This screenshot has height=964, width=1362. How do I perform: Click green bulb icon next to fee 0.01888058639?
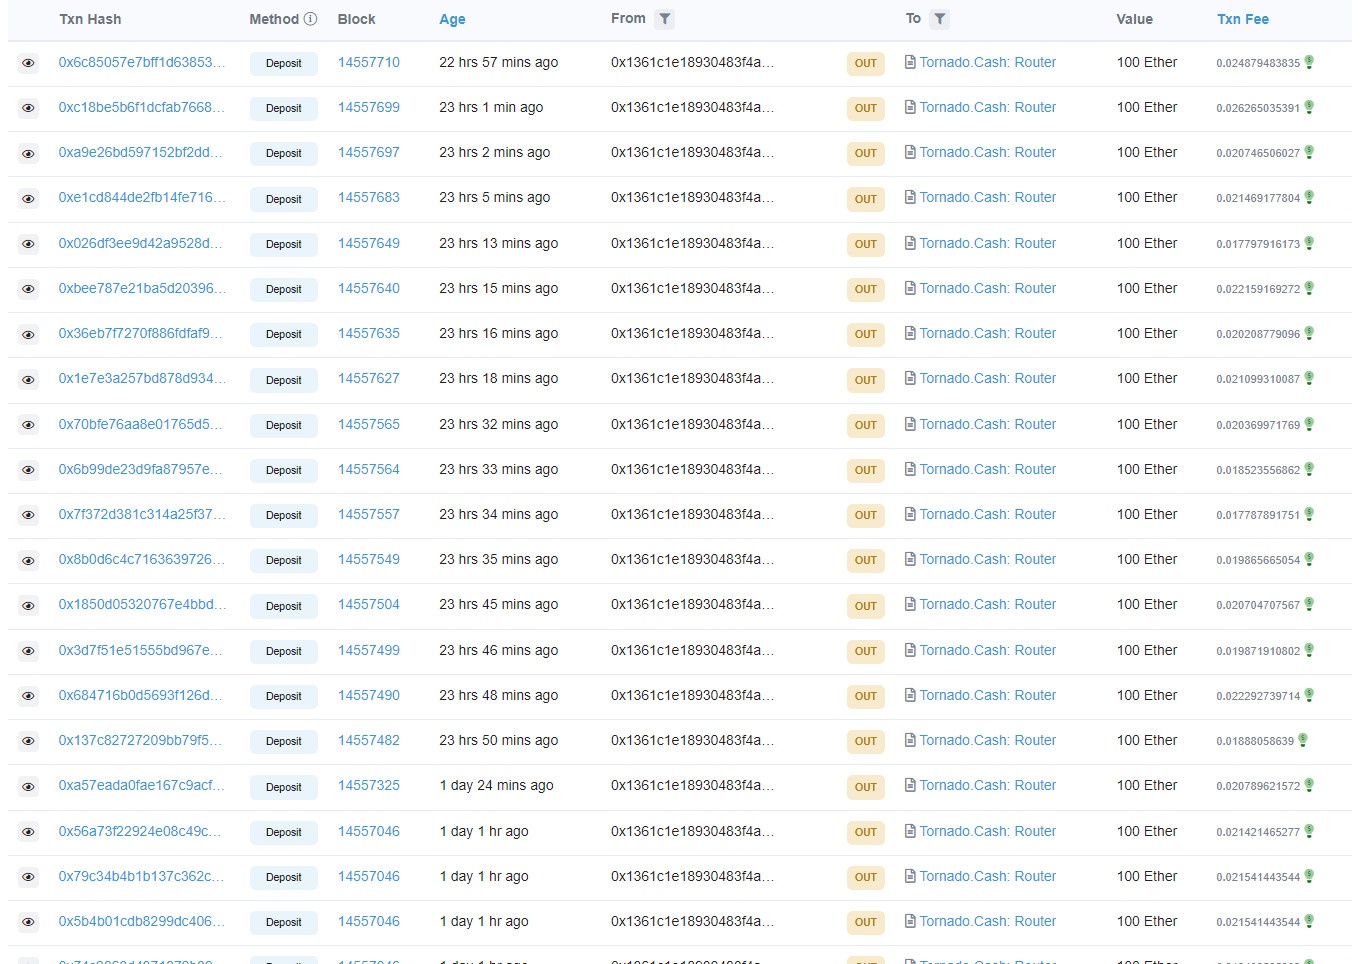1302,740
